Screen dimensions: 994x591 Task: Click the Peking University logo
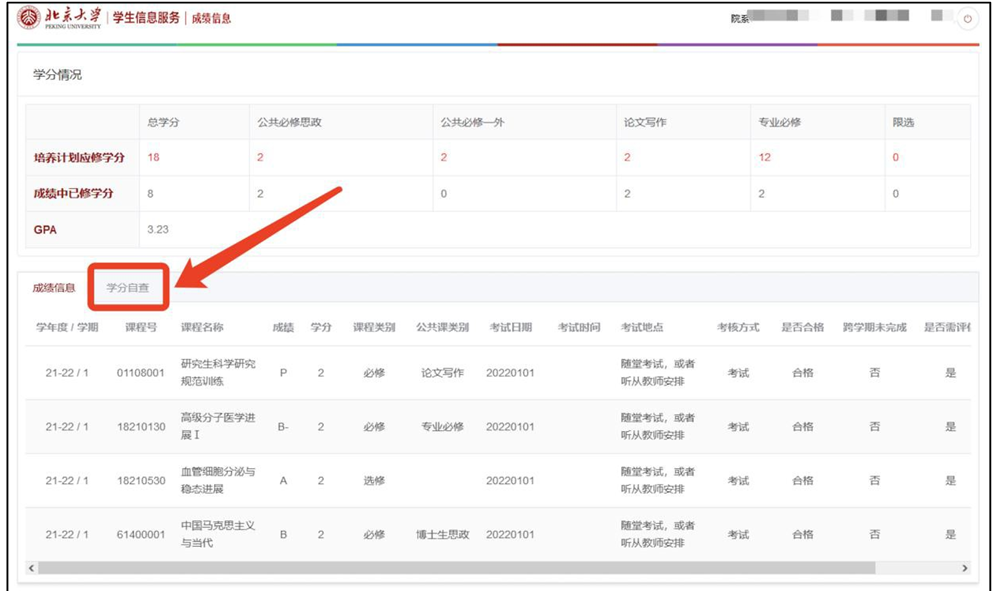(58, 18)
